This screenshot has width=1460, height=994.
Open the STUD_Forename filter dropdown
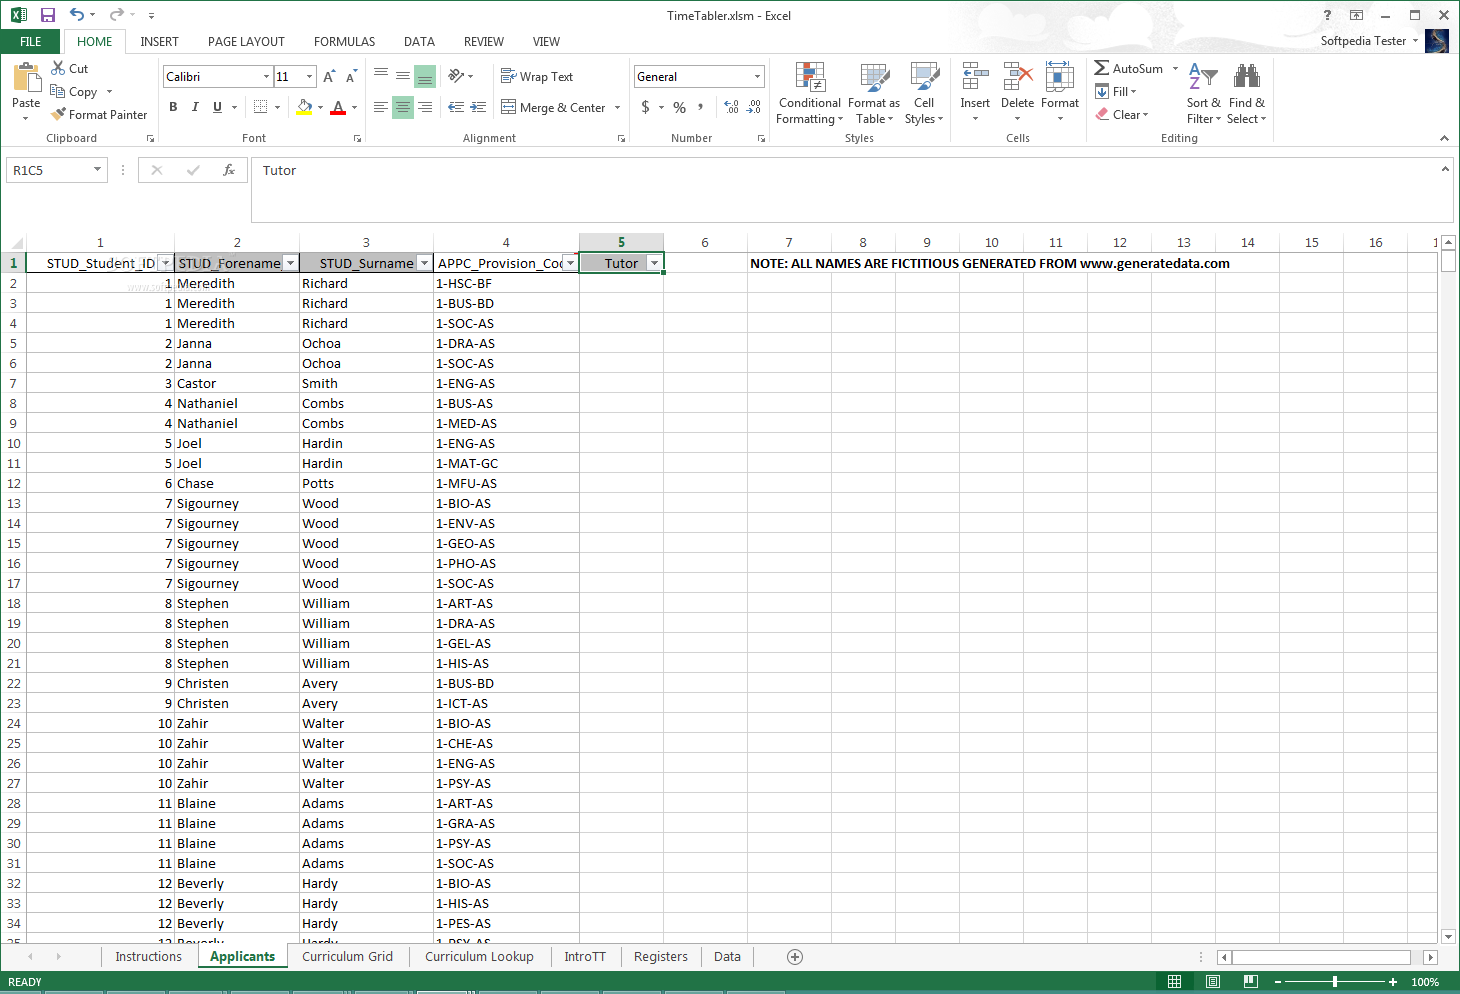(290, 263)
